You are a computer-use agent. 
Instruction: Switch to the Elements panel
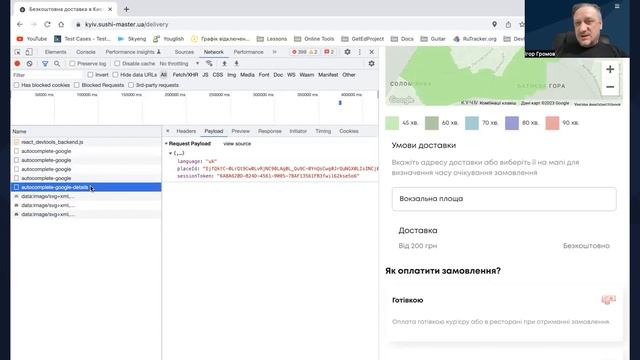pyautogui.click(x=56, y=52)
